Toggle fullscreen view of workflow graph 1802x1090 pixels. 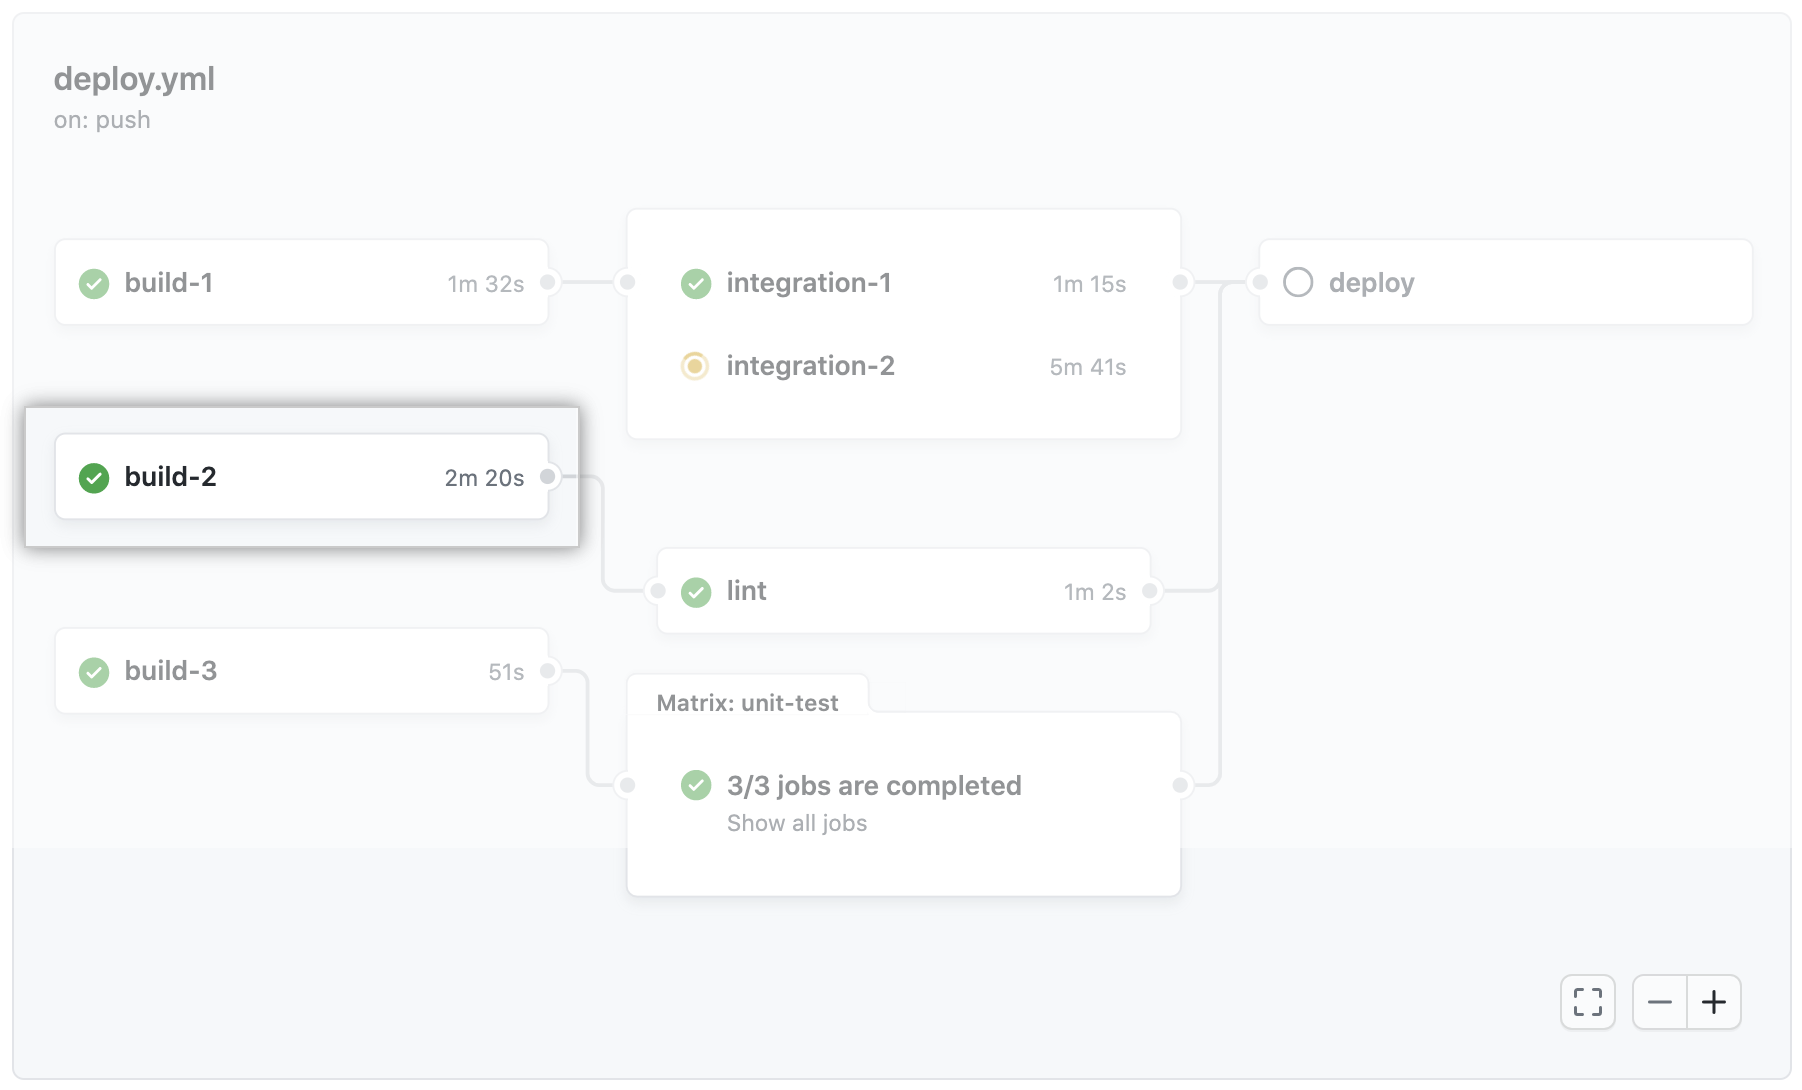(x=1588, y=1002)
